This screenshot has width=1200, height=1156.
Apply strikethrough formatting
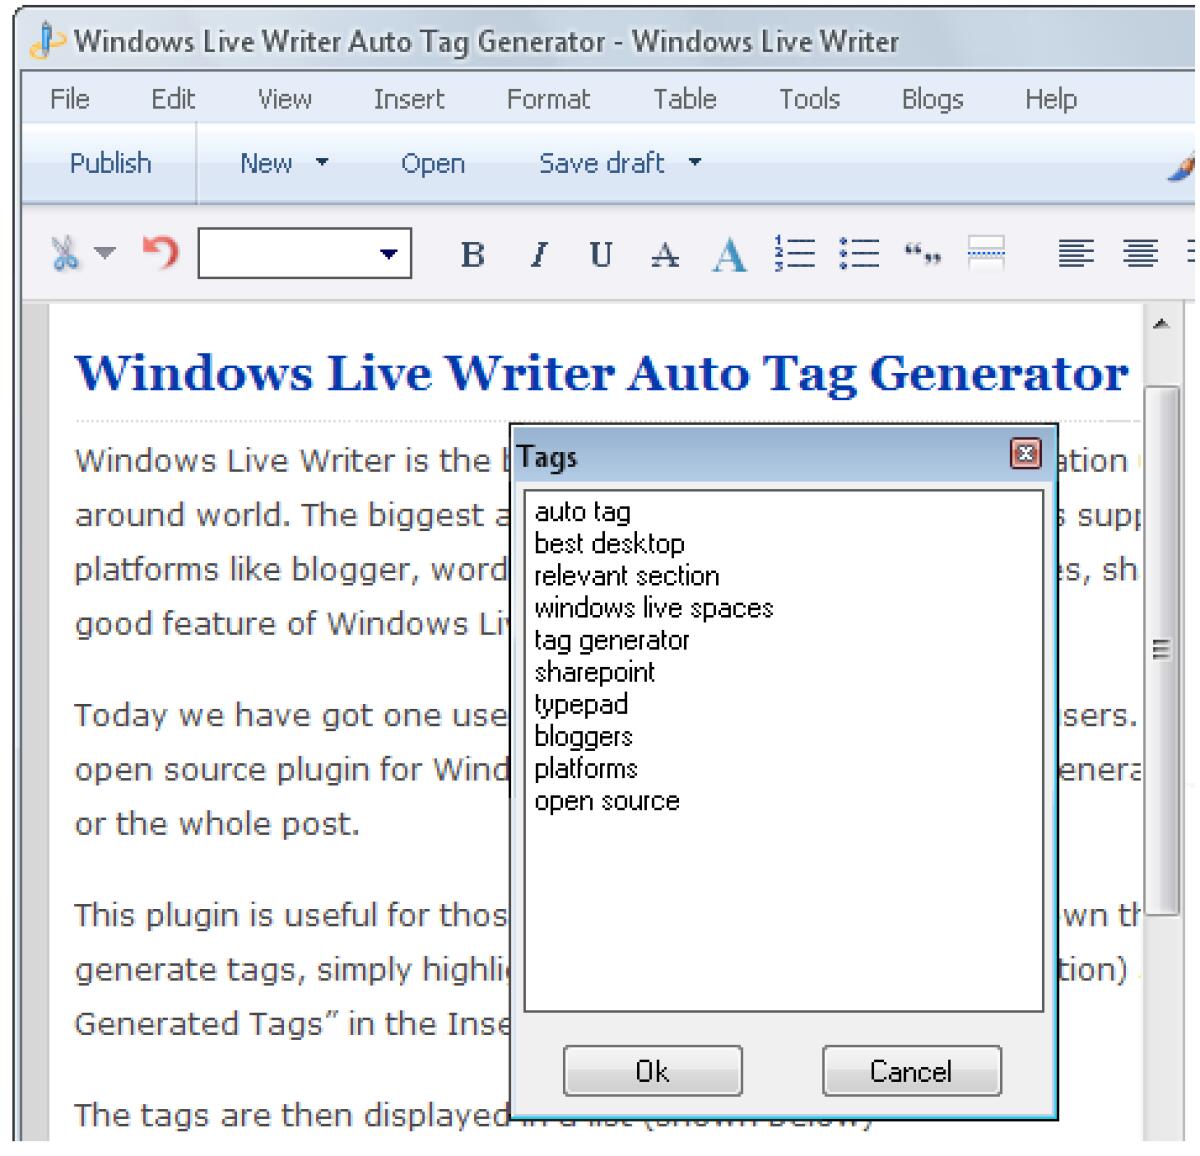click(664, 256)
